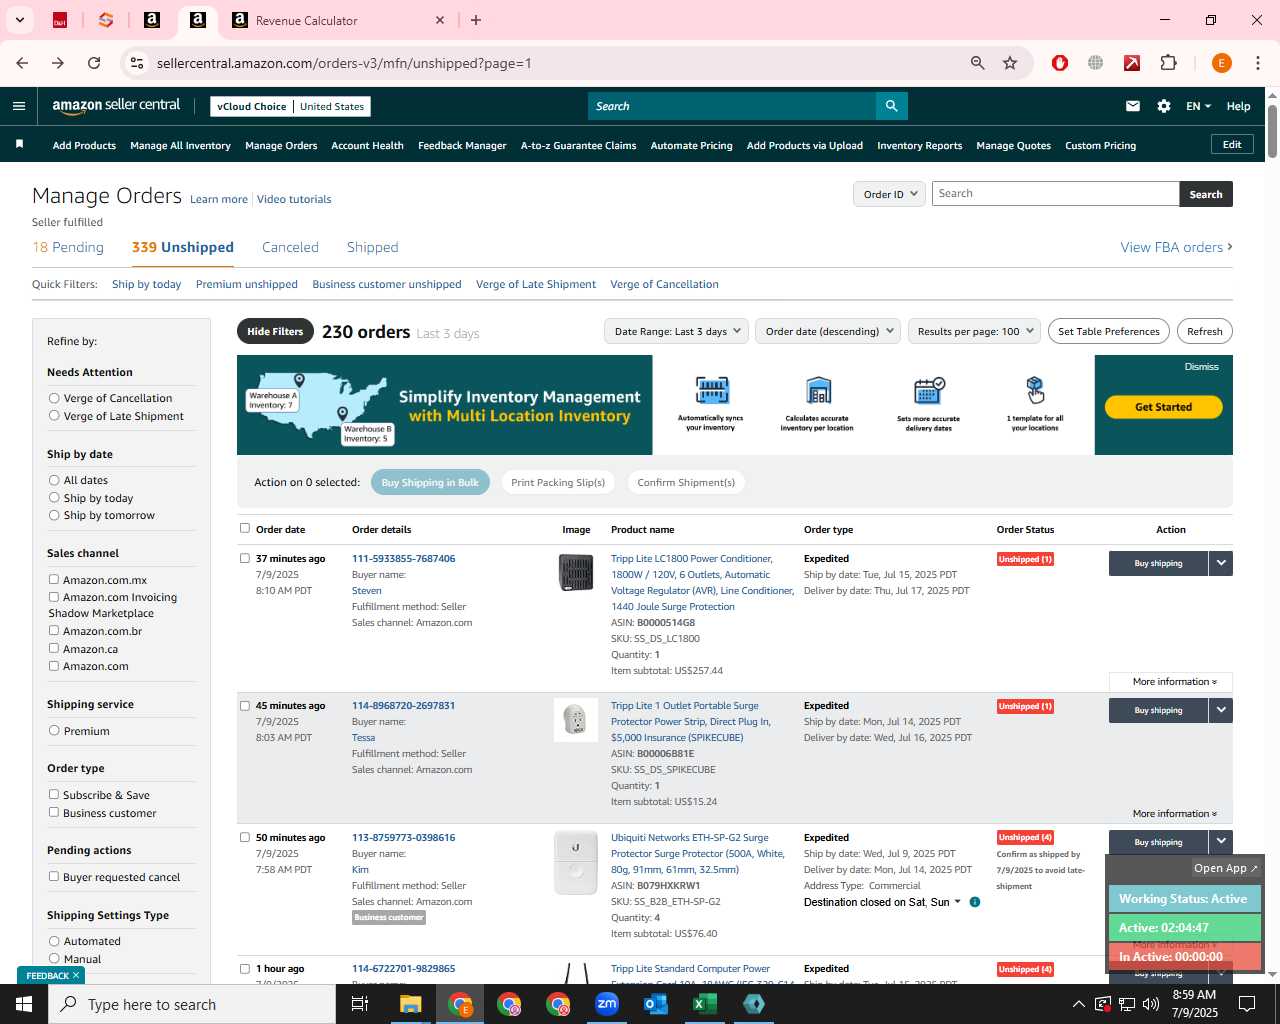Open Excel from the taskbar
The width and height of the screenshot is (1280, 1024).
pos(705,1004)
